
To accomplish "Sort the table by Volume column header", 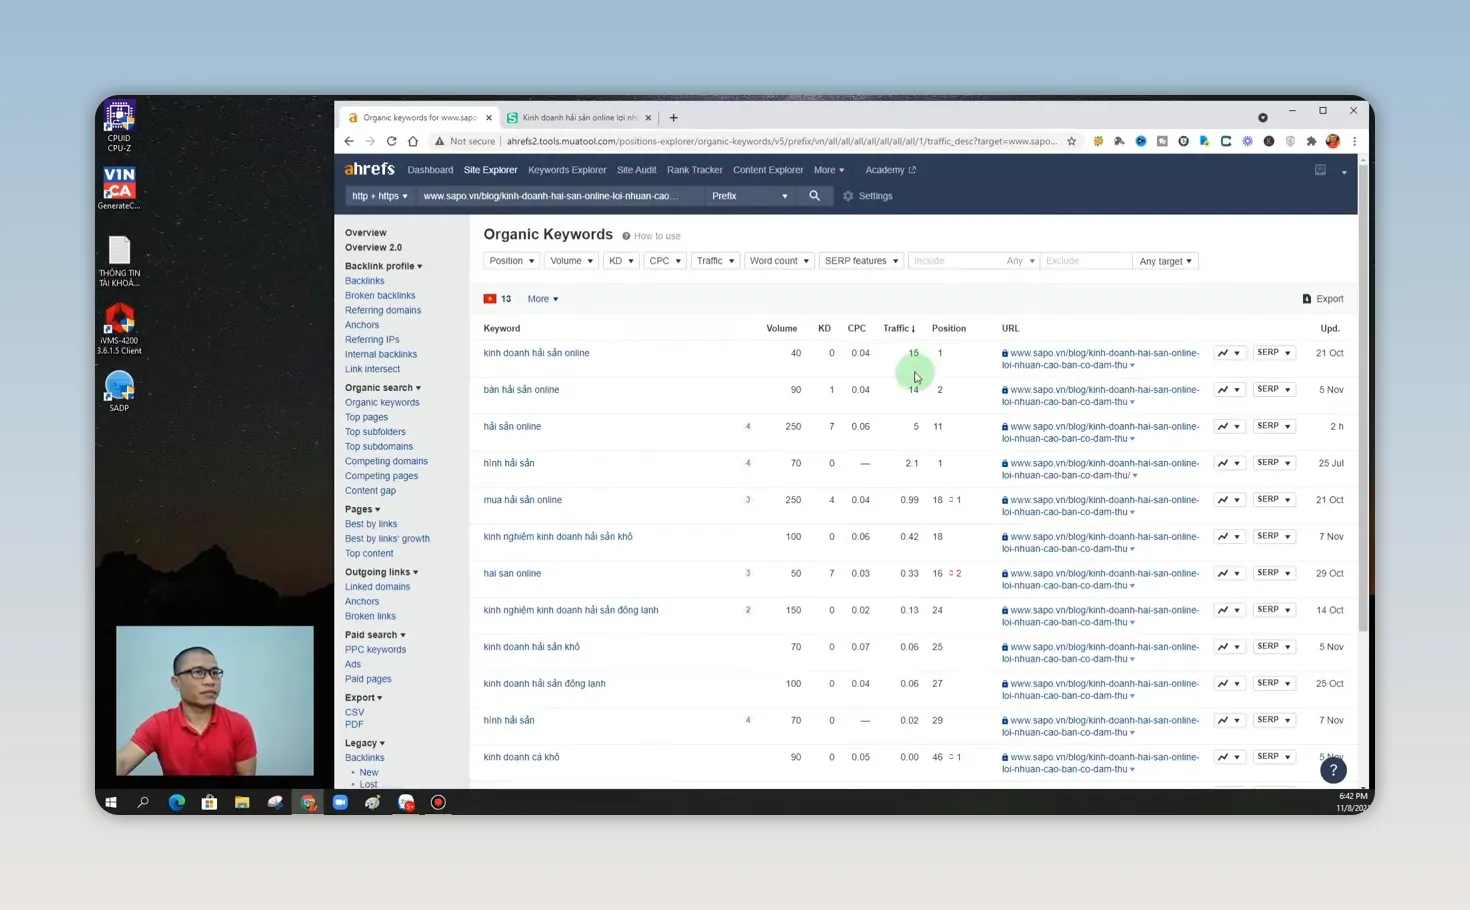I will (x=782, y=328).
